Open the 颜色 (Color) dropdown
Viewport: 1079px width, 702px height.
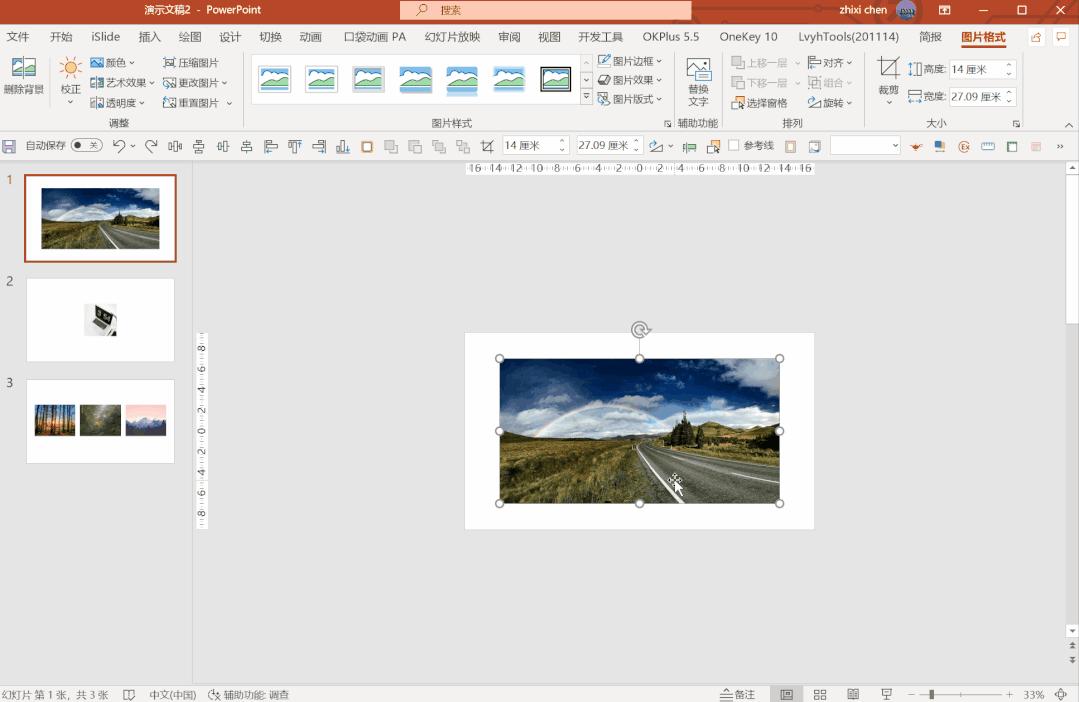[x=113, y=61]
